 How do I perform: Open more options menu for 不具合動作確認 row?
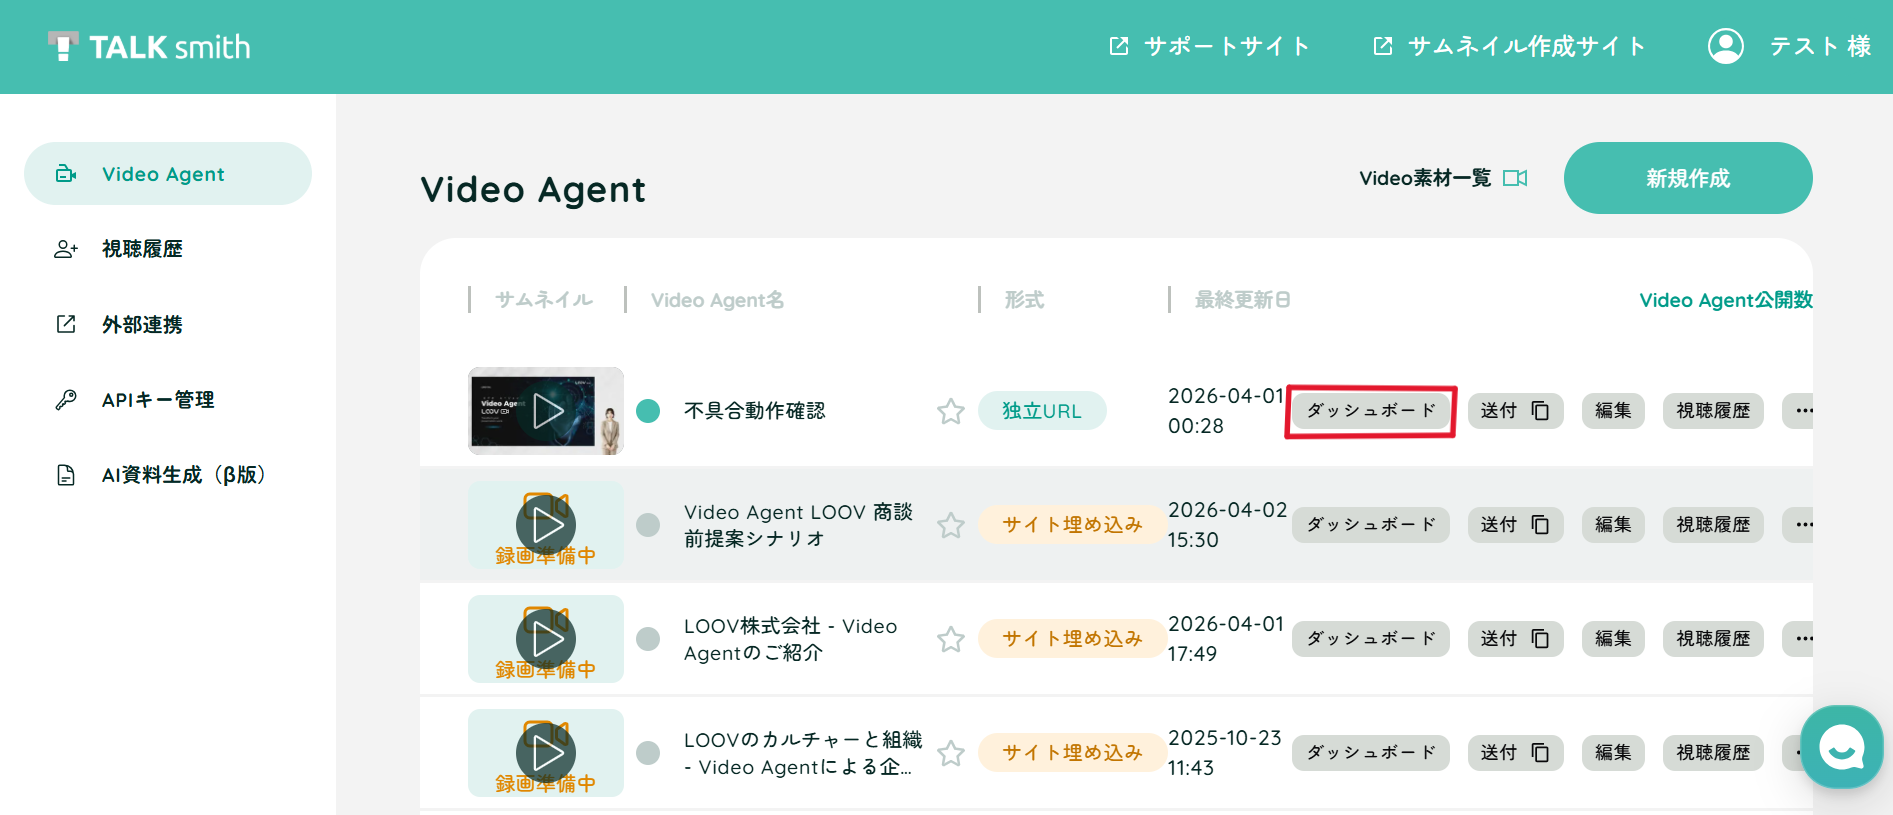1800,411
